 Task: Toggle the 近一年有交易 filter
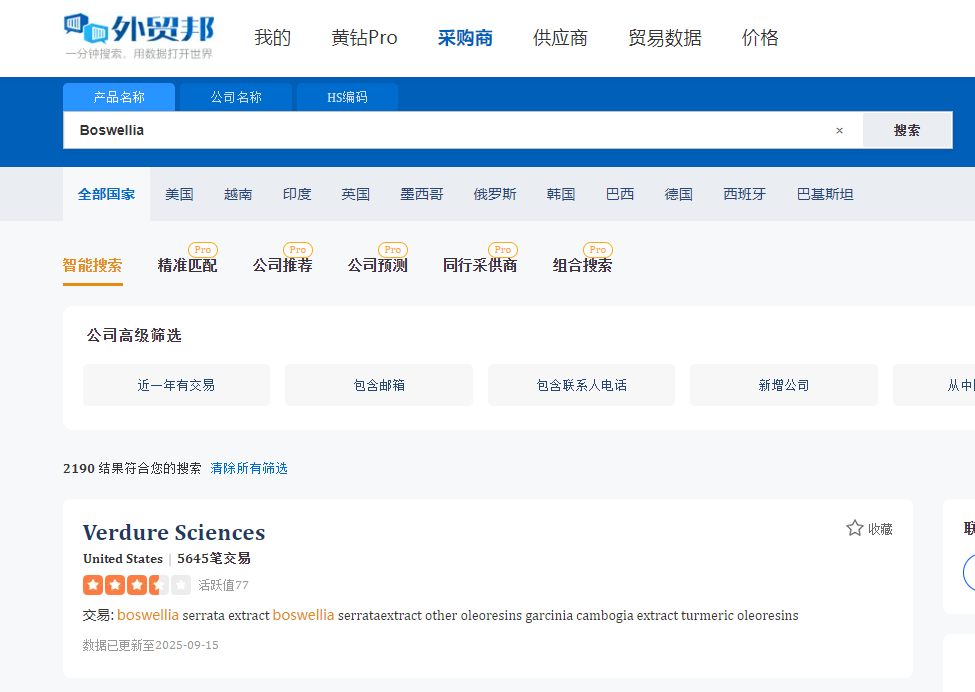click(176, 385)
